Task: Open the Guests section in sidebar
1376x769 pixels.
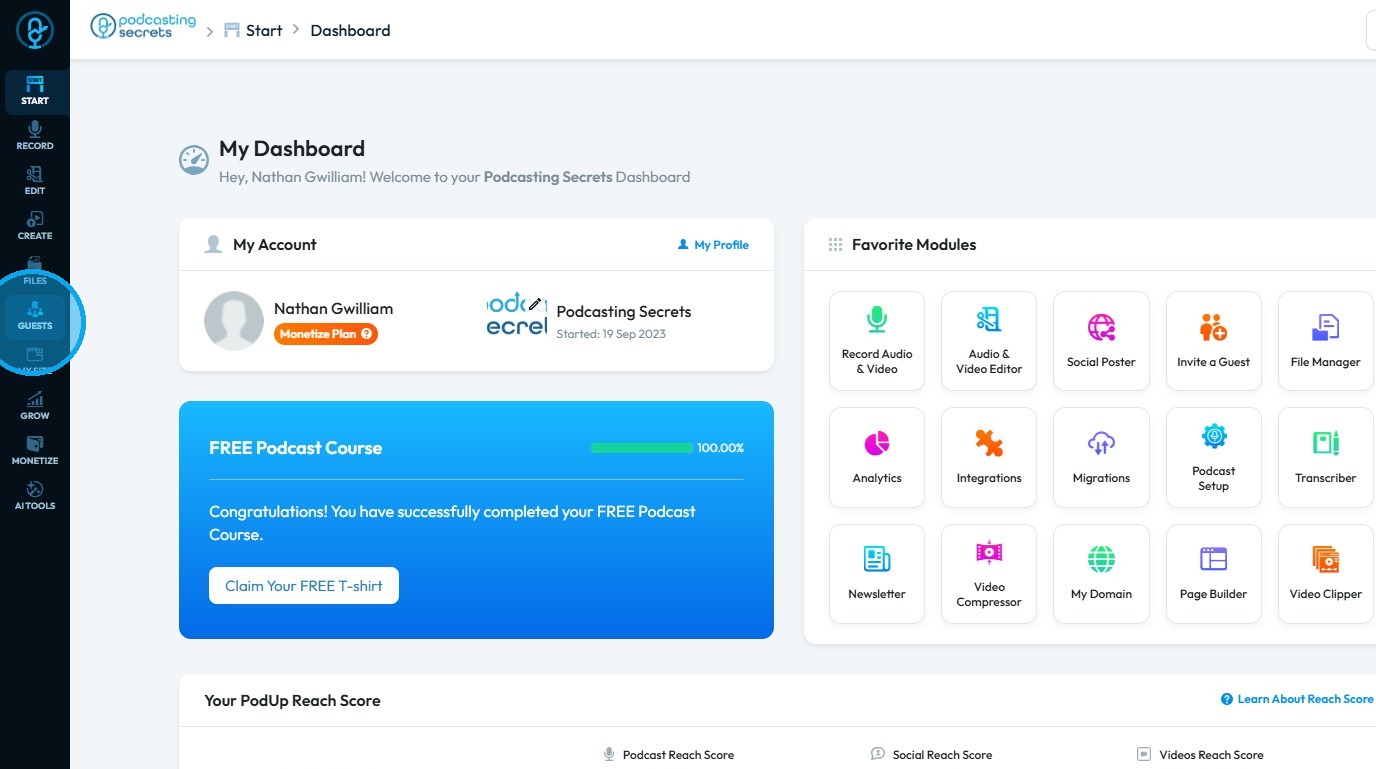Action: (35, 317)
